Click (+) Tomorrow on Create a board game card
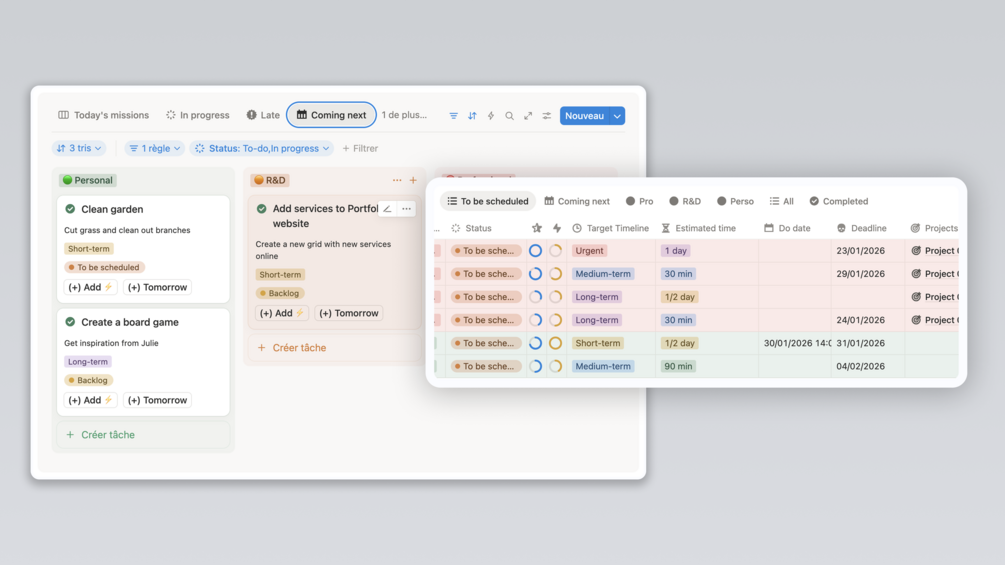The height and width of the screenshot is (565, 1005). click(x=157, y=400)
